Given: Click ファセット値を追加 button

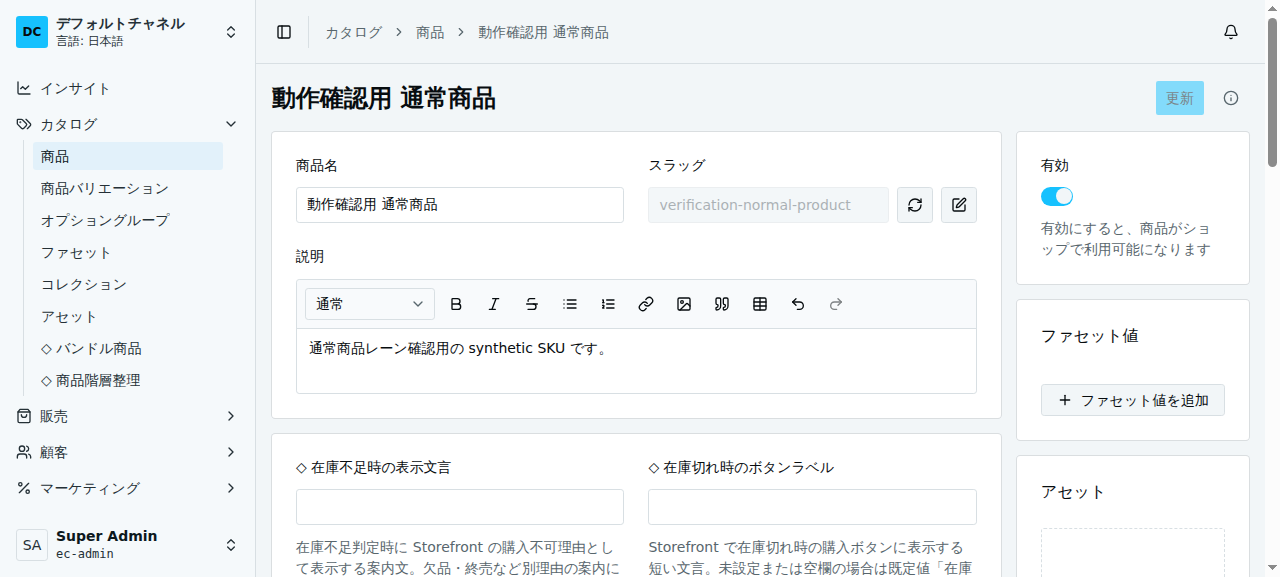Looking at the screenshot, I should (x=1133, y=400).
